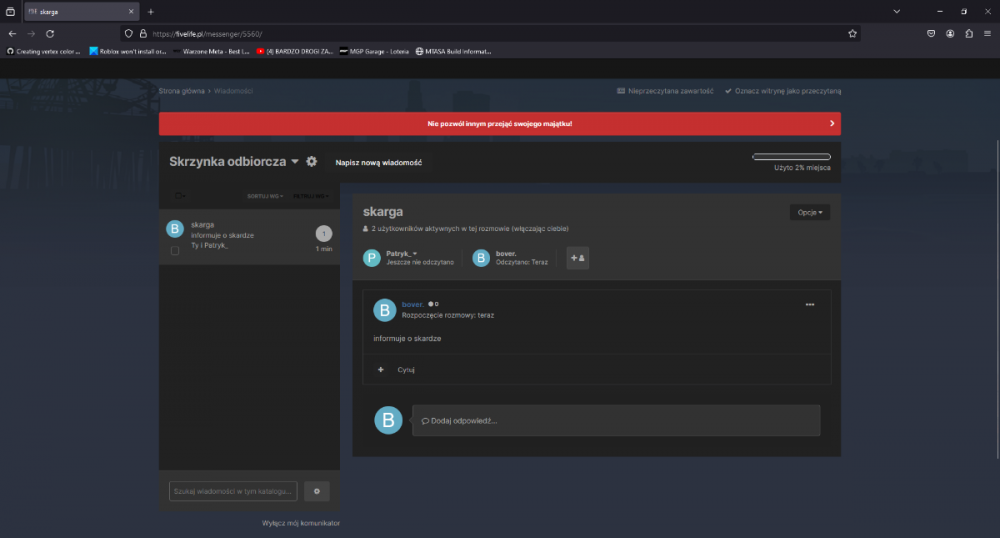The width and height of the screenshot is (1000, 538).
Task: Open the inbox settings gear icon
Action: coord(311,162)
